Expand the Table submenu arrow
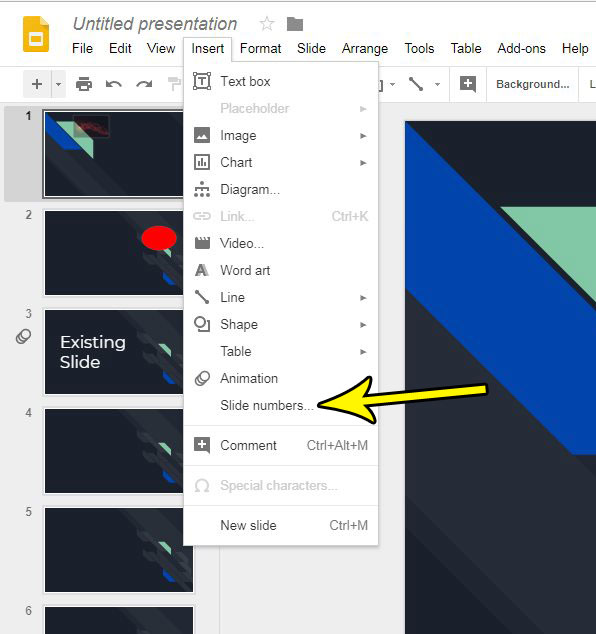Image resolution: width=596 pixels, height=634 pixels. coord(363,352)
